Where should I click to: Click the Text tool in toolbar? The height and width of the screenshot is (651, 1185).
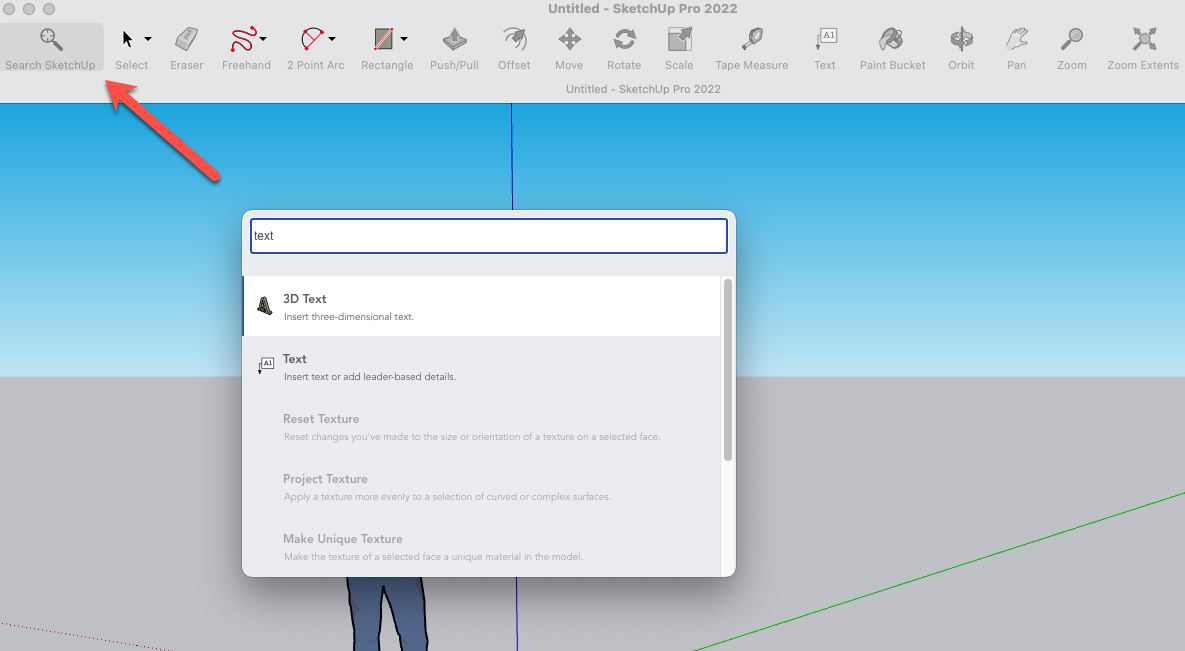[x=825, y=48]
